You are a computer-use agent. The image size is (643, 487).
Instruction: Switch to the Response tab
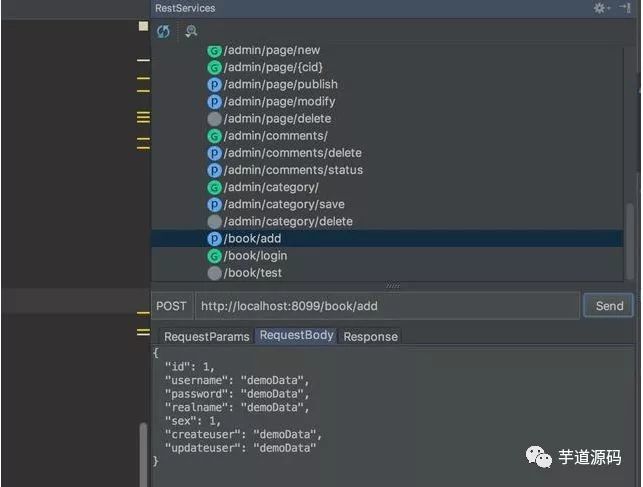[370, 337]
